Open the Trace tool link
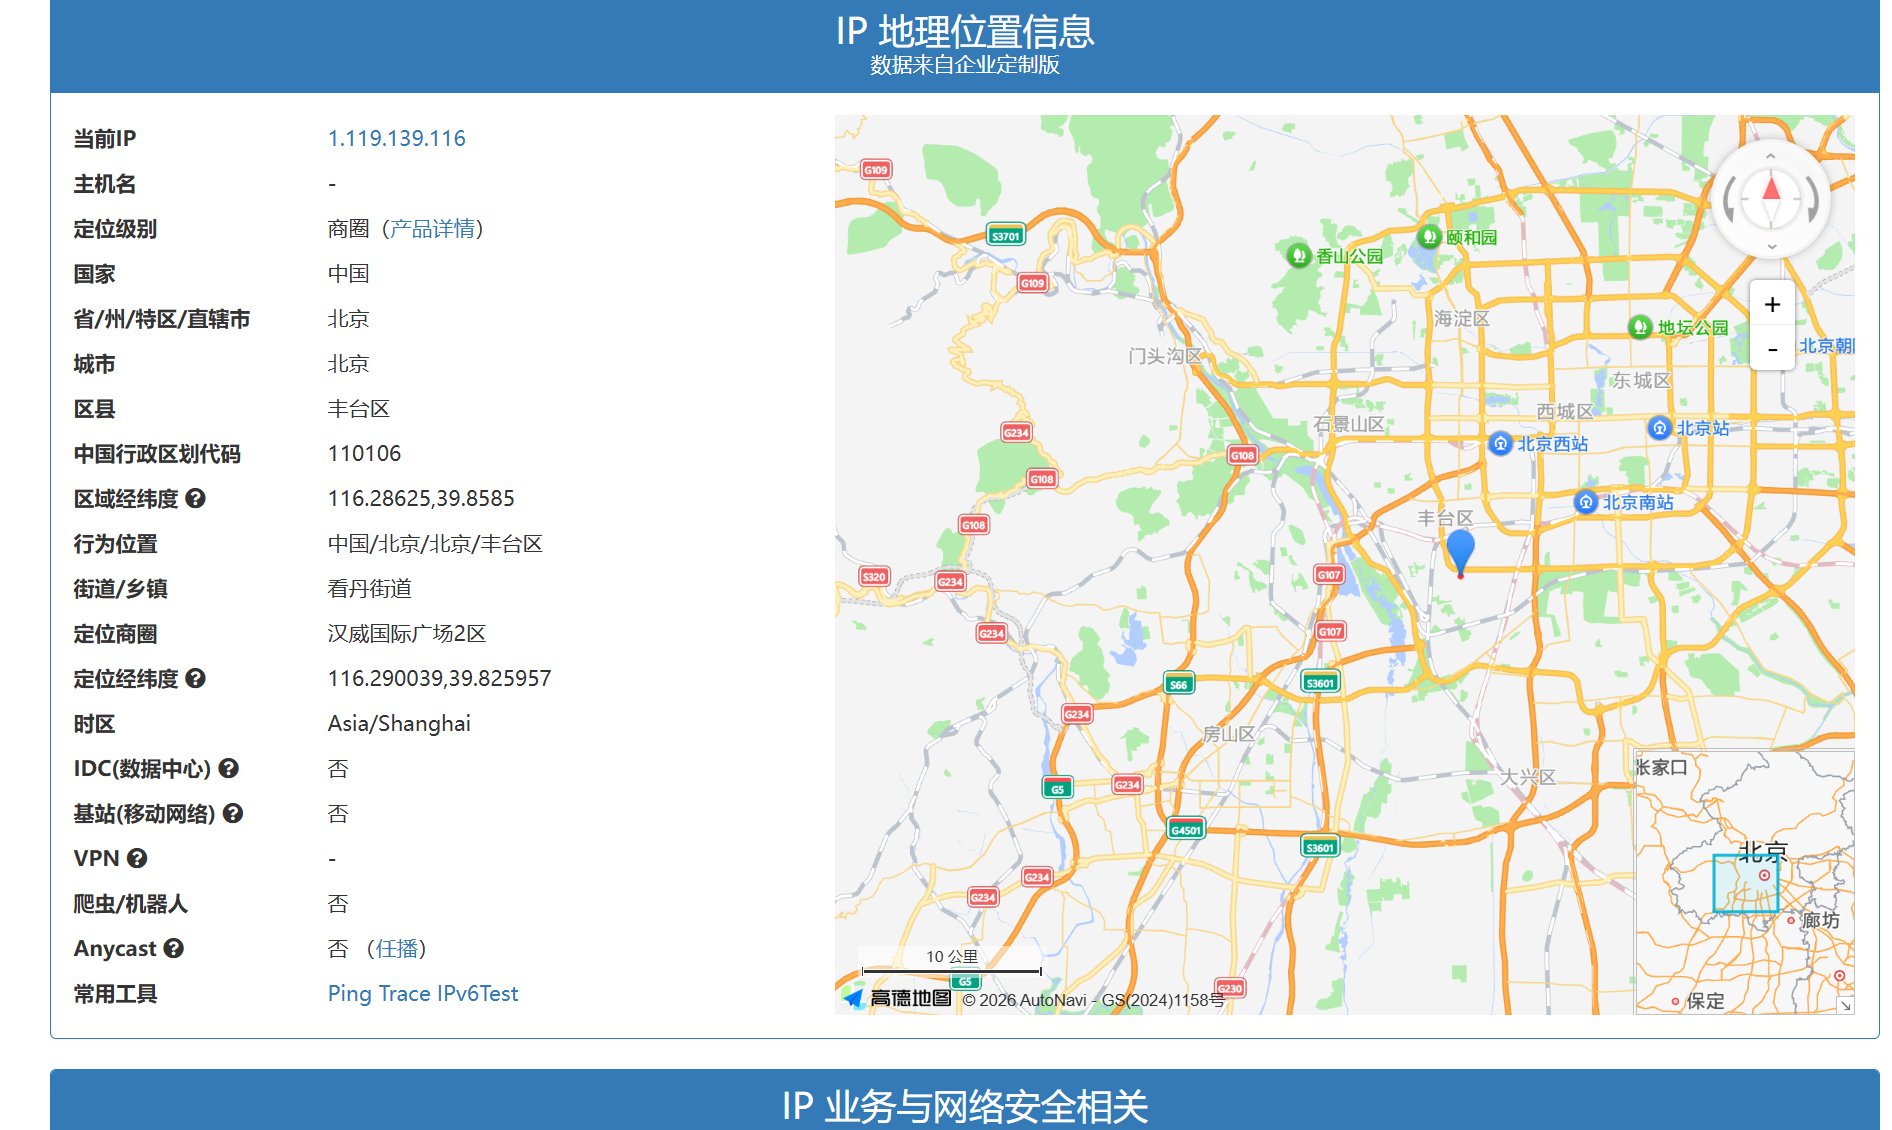The height and width of the screenshot is (1130, 1892). coord(404,993)
